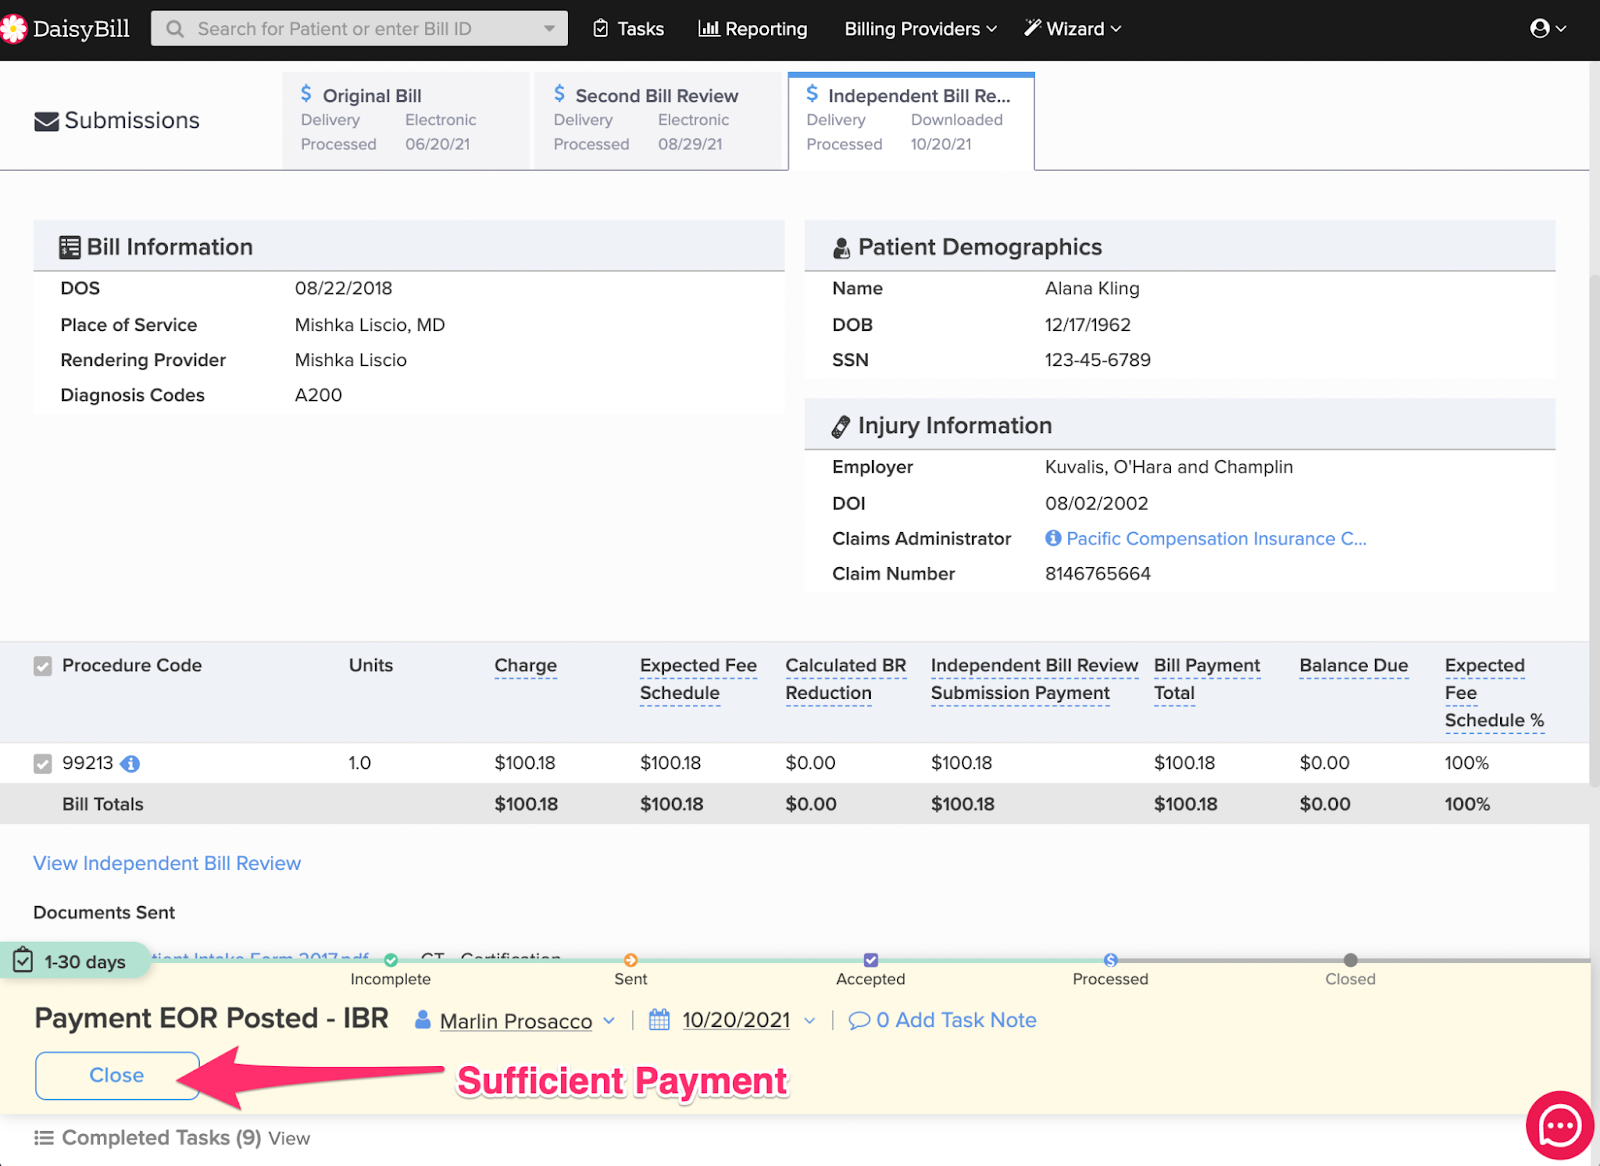Expand the due date 10/20/2021 dropdown
The width and height of the screenshot is (1600, 1166).
click(x=810, y=1020)
